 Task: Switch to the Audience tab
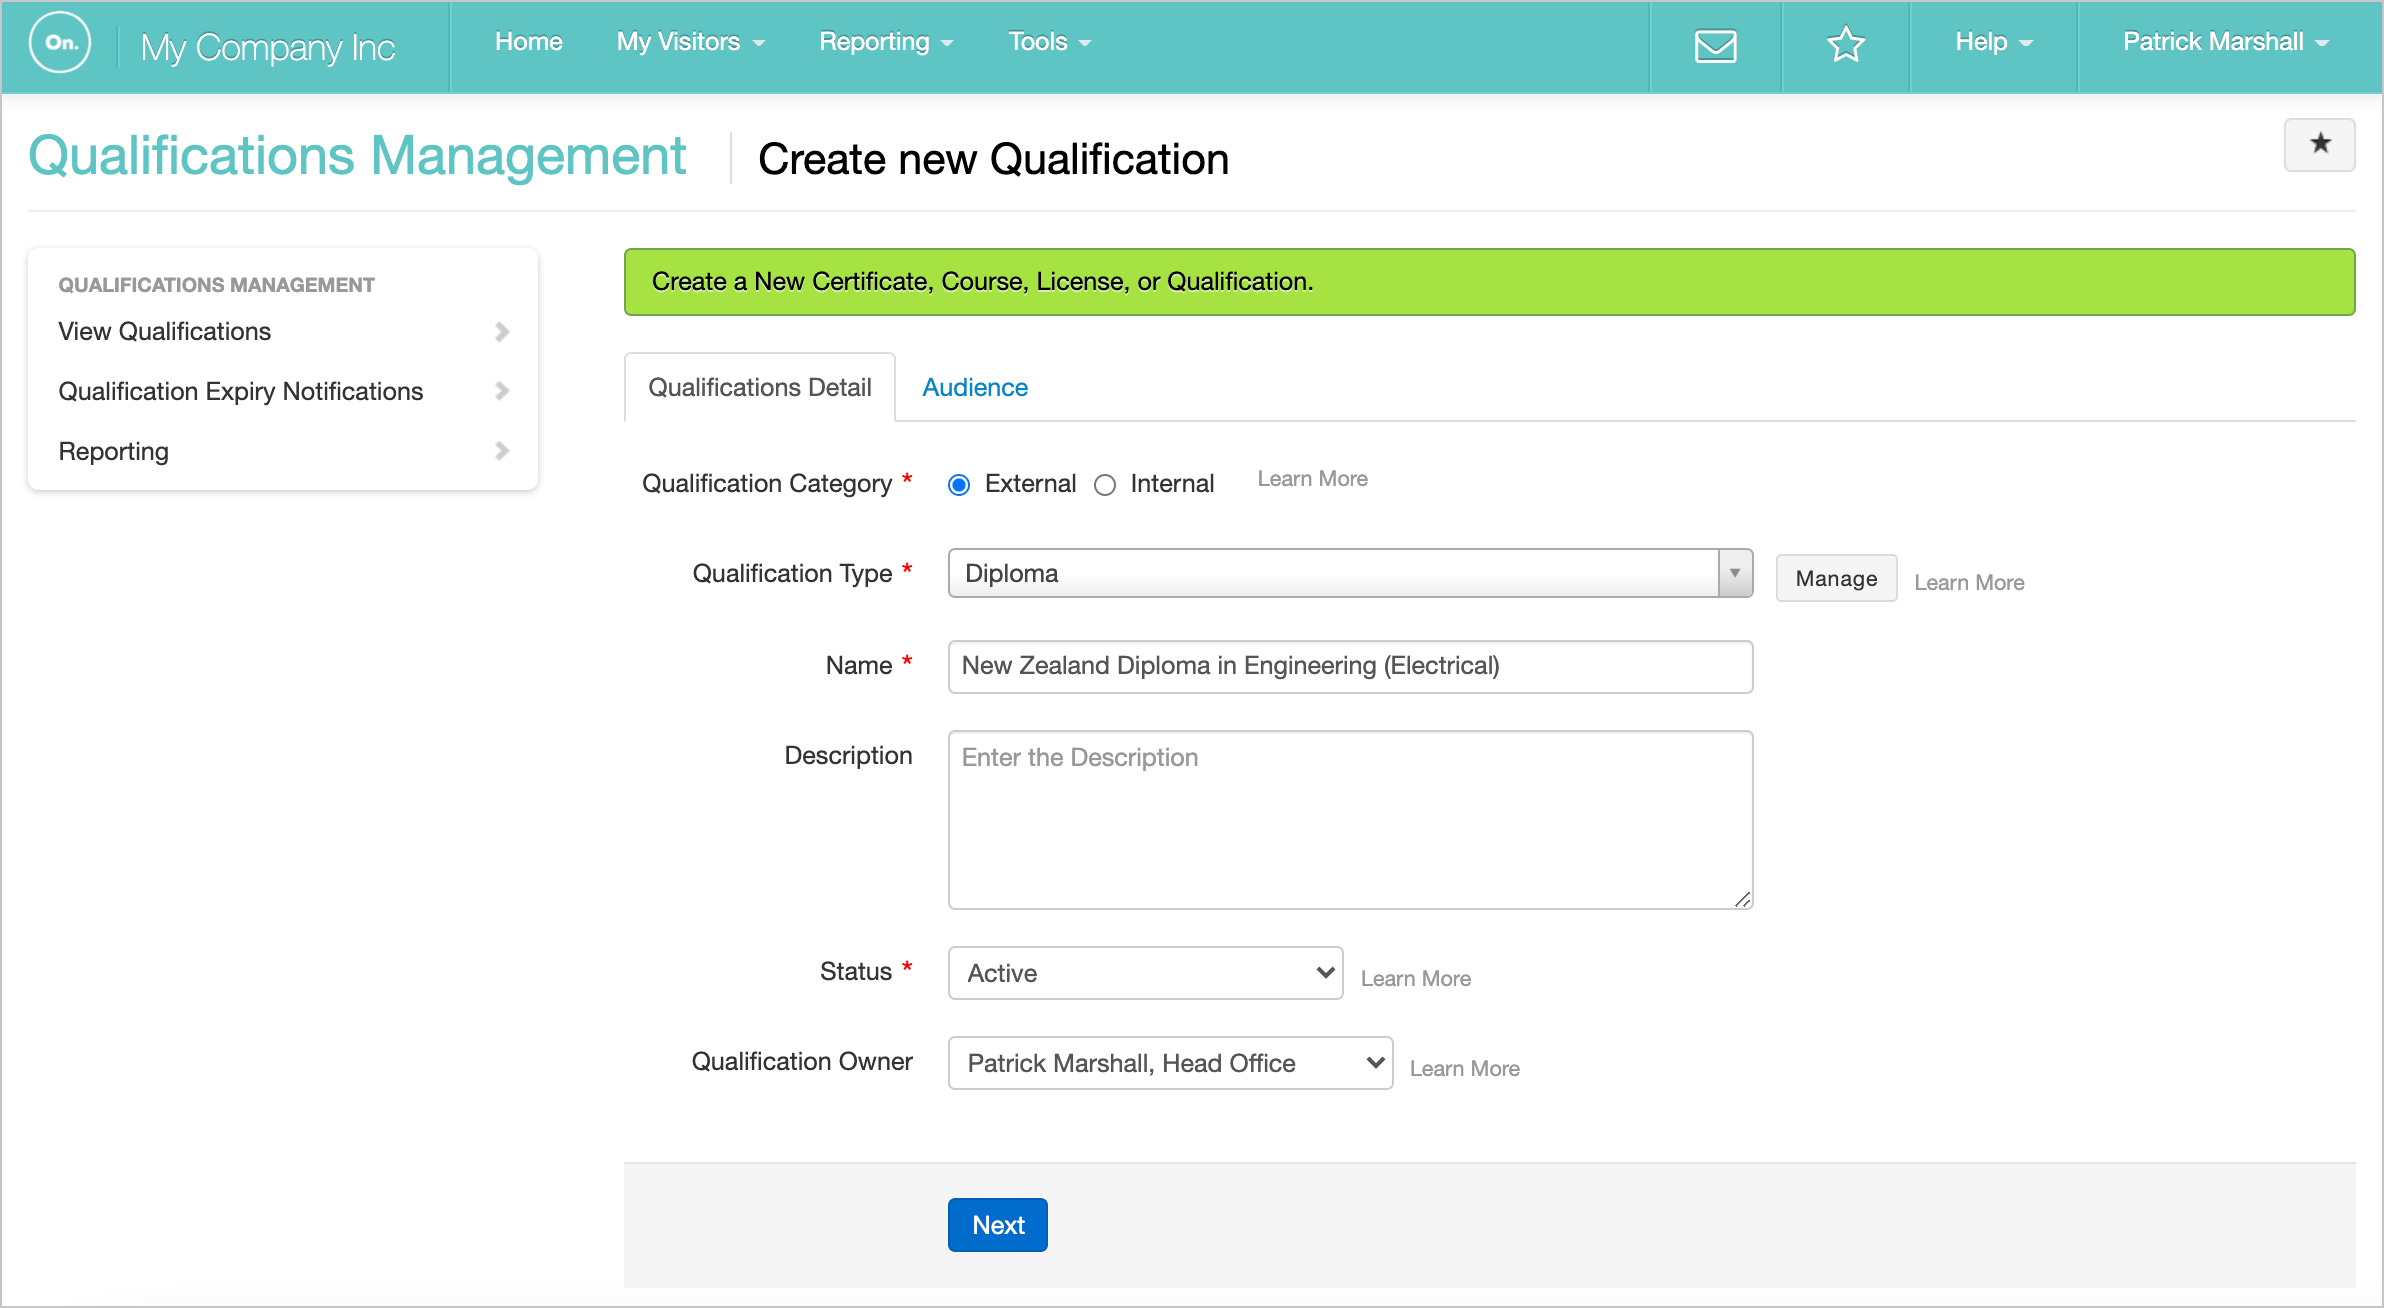tap(974, 387)
